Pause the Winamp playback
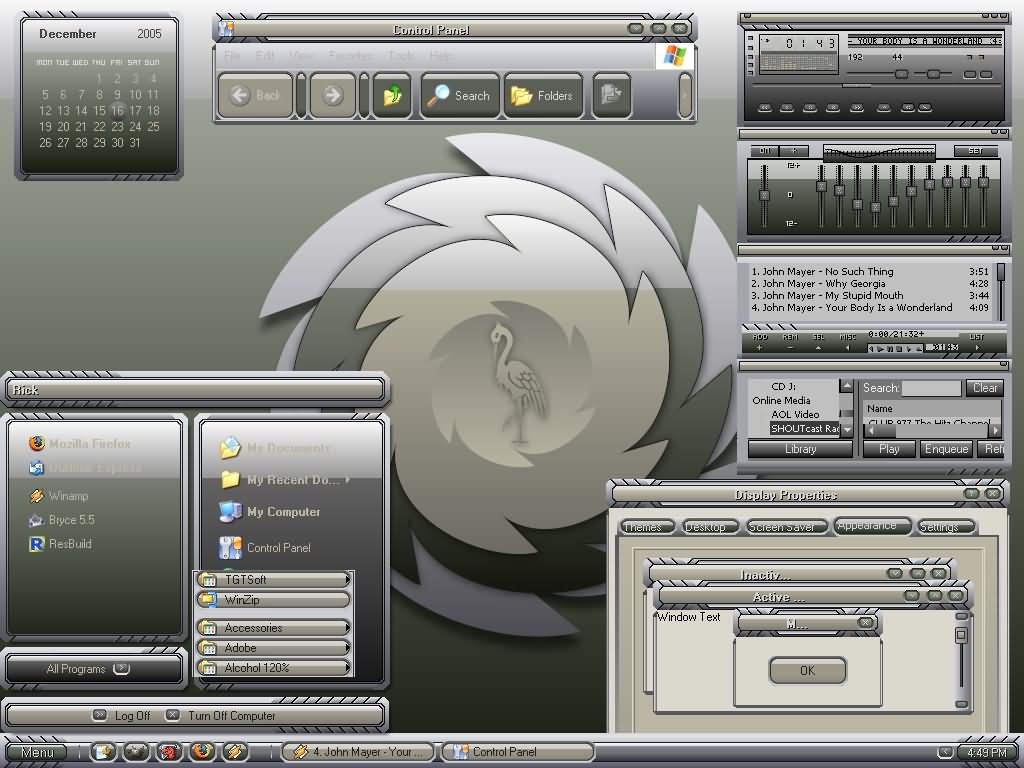Viewport: 1024px width, 768px height. pyautogui.click(x=810, y=107)
